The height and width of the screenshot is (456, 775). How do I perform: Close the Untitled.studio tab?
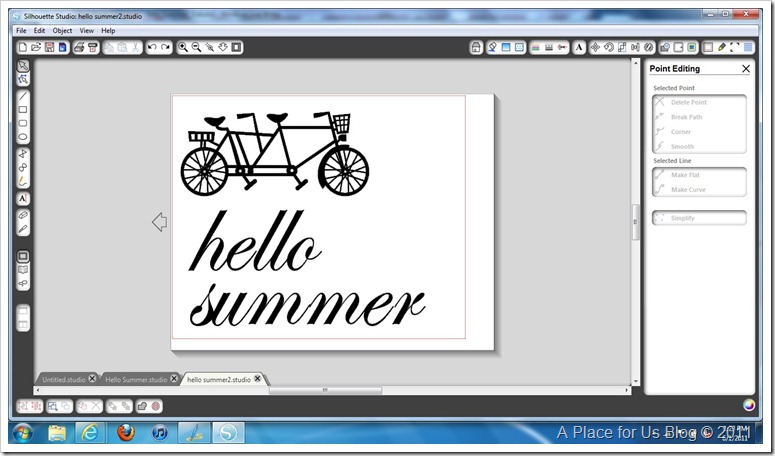(92, 378)
